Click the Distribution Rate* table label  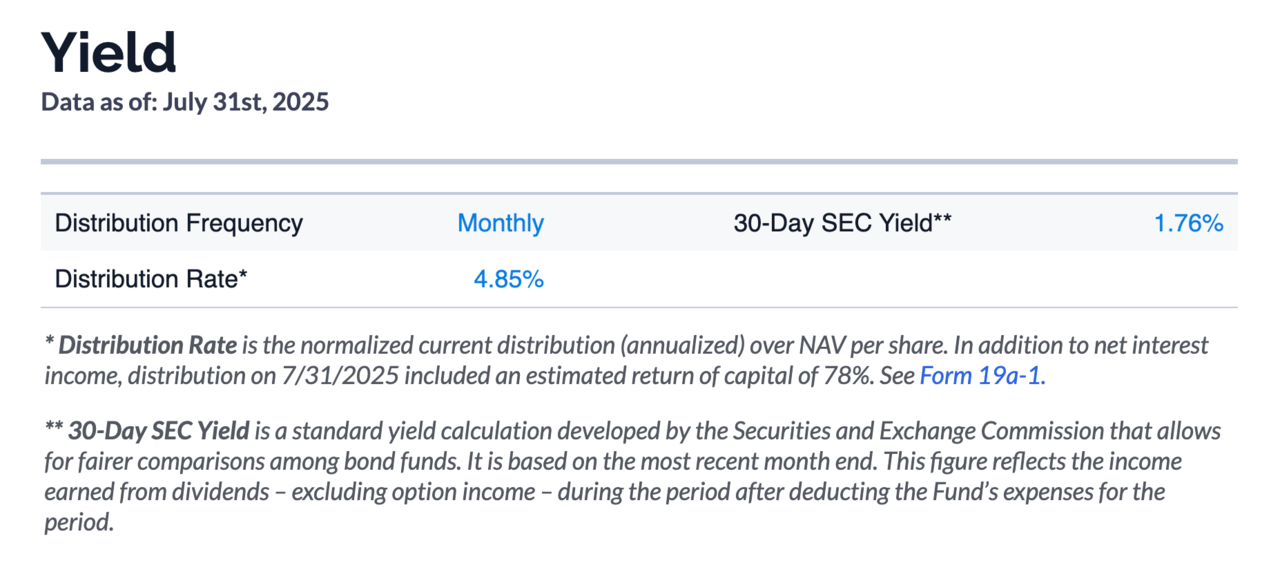(x=150, y=279)
